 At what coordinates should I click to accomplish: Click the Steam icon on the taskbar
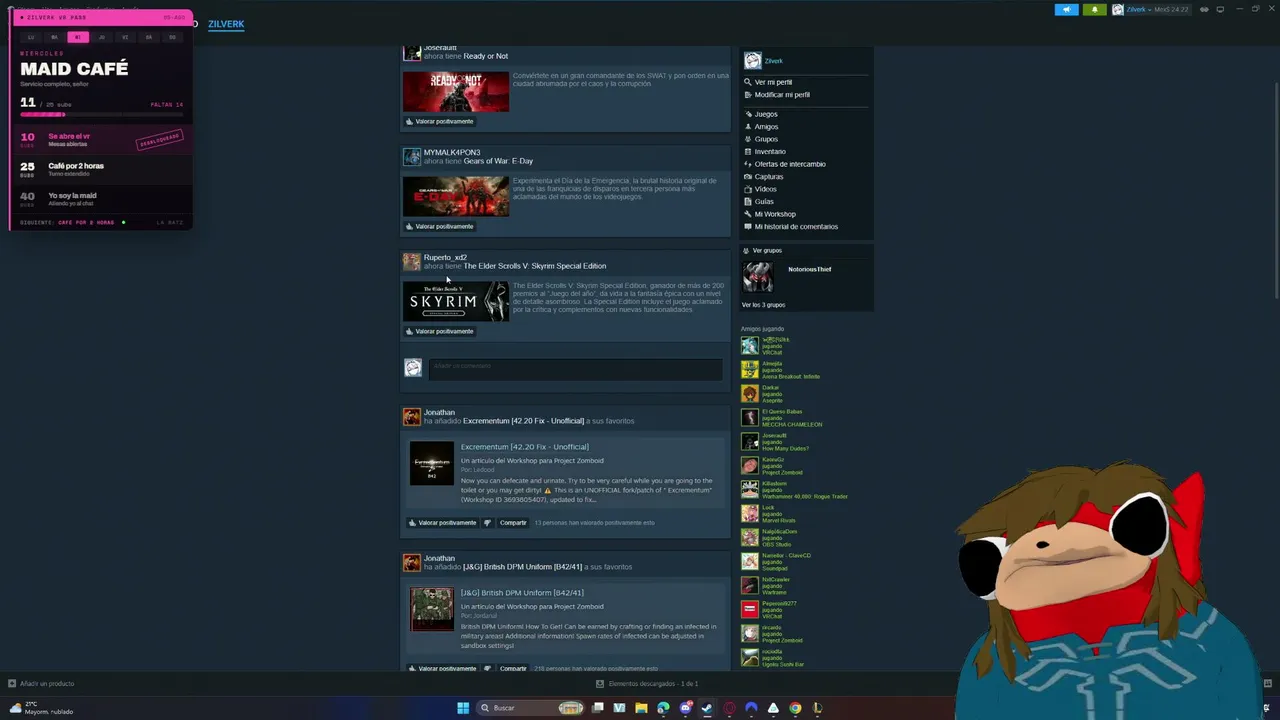707,708
